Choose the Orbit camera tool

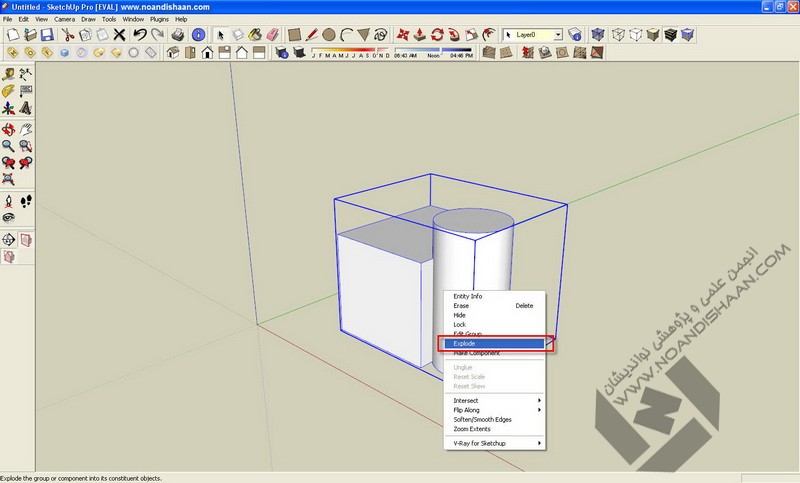tap(9, 129)
